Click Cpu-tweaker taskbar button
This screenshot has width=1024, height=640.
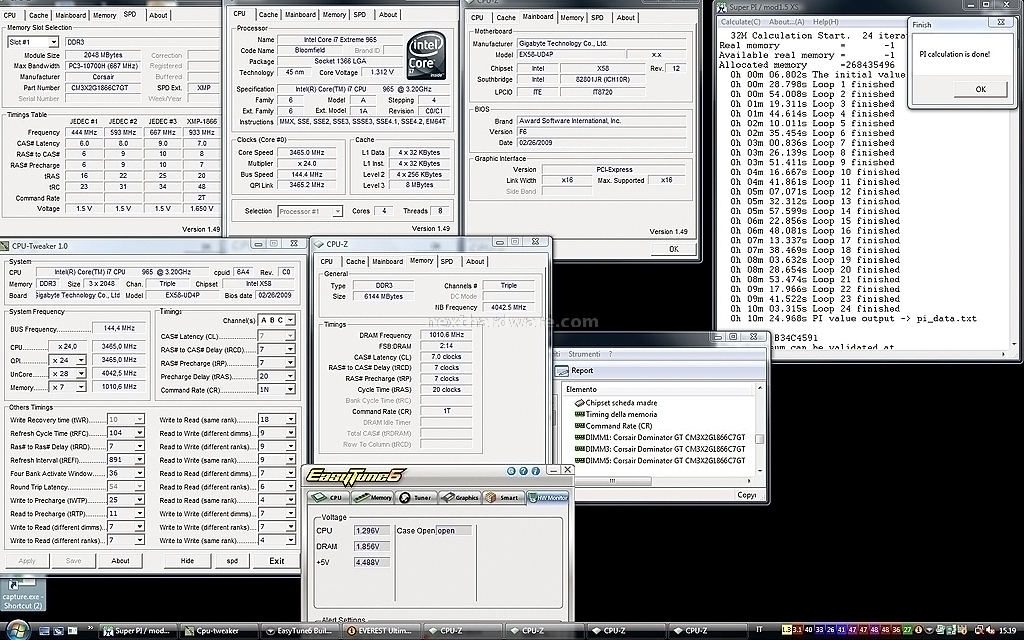point(218,631)
